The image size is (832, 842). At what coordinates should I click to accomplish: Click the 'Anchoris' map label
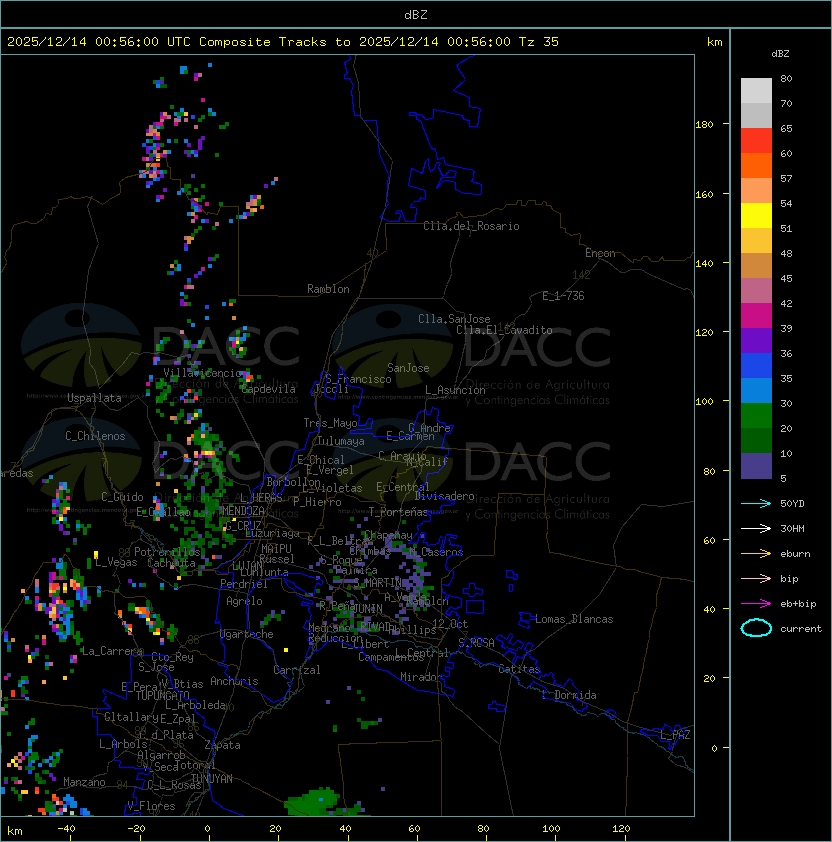(234, 681)
